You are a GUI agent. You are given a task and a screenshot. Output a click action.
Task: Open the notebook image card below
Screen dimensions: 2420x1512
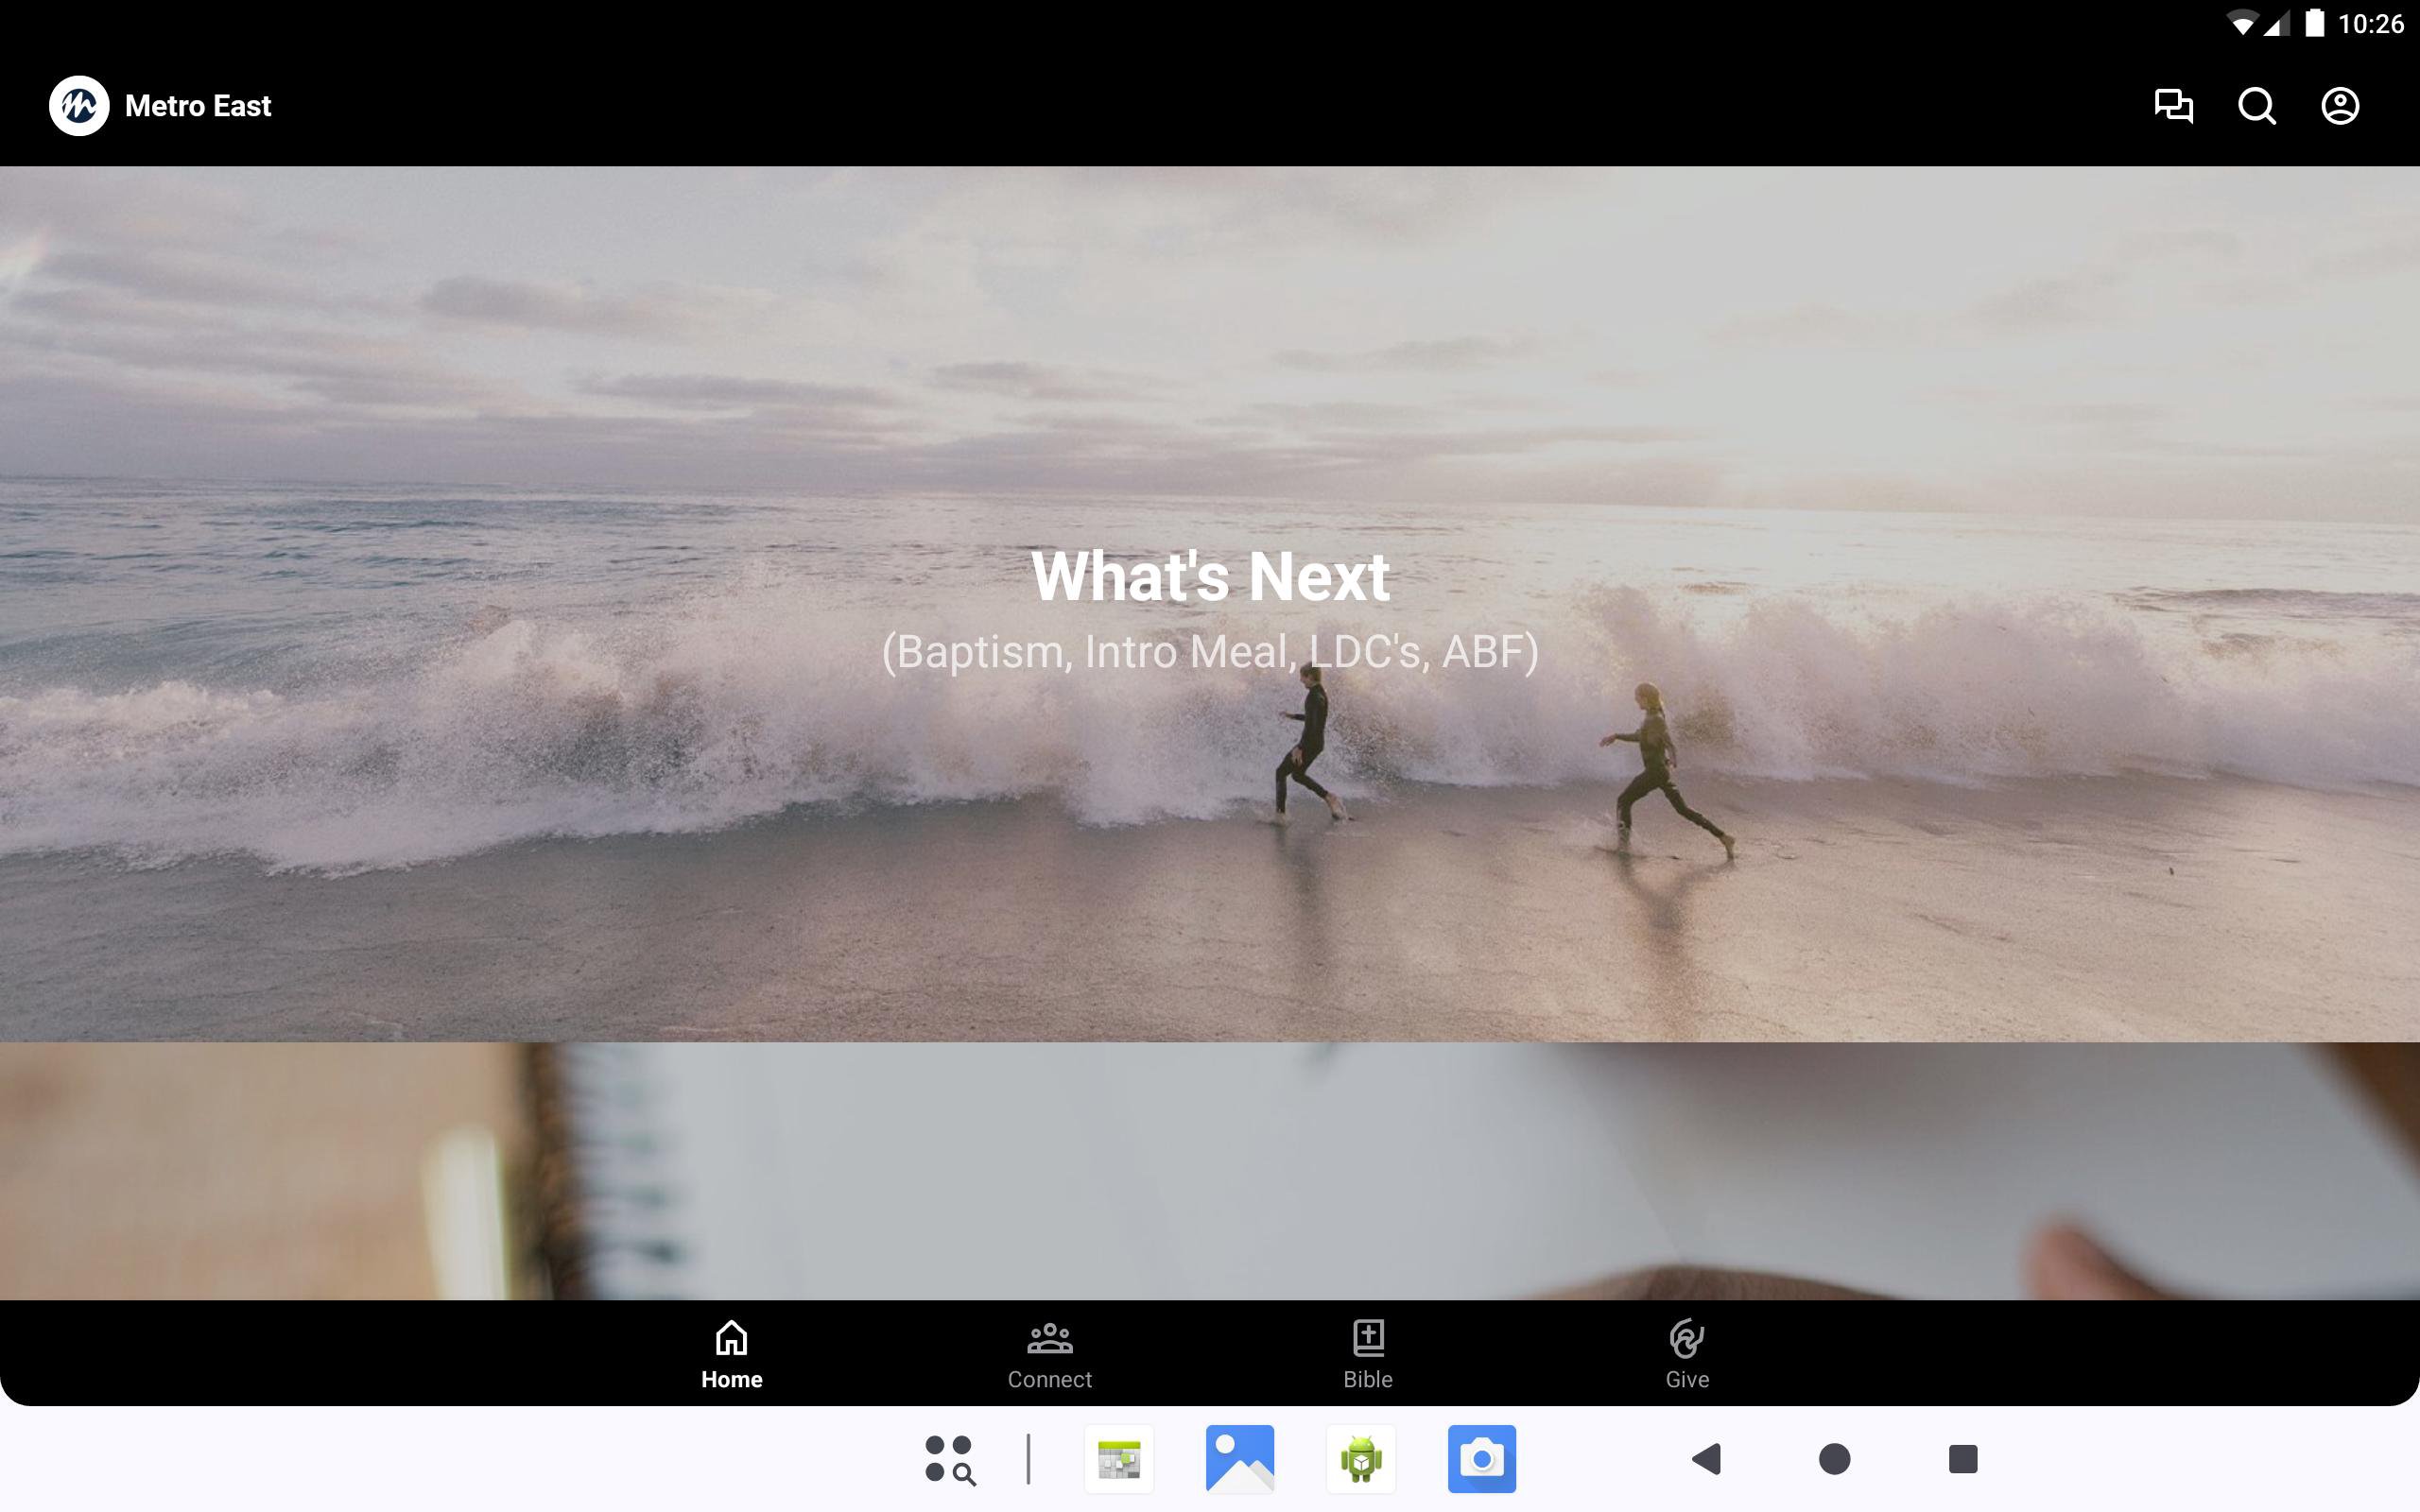[x=1210, y=1170]
